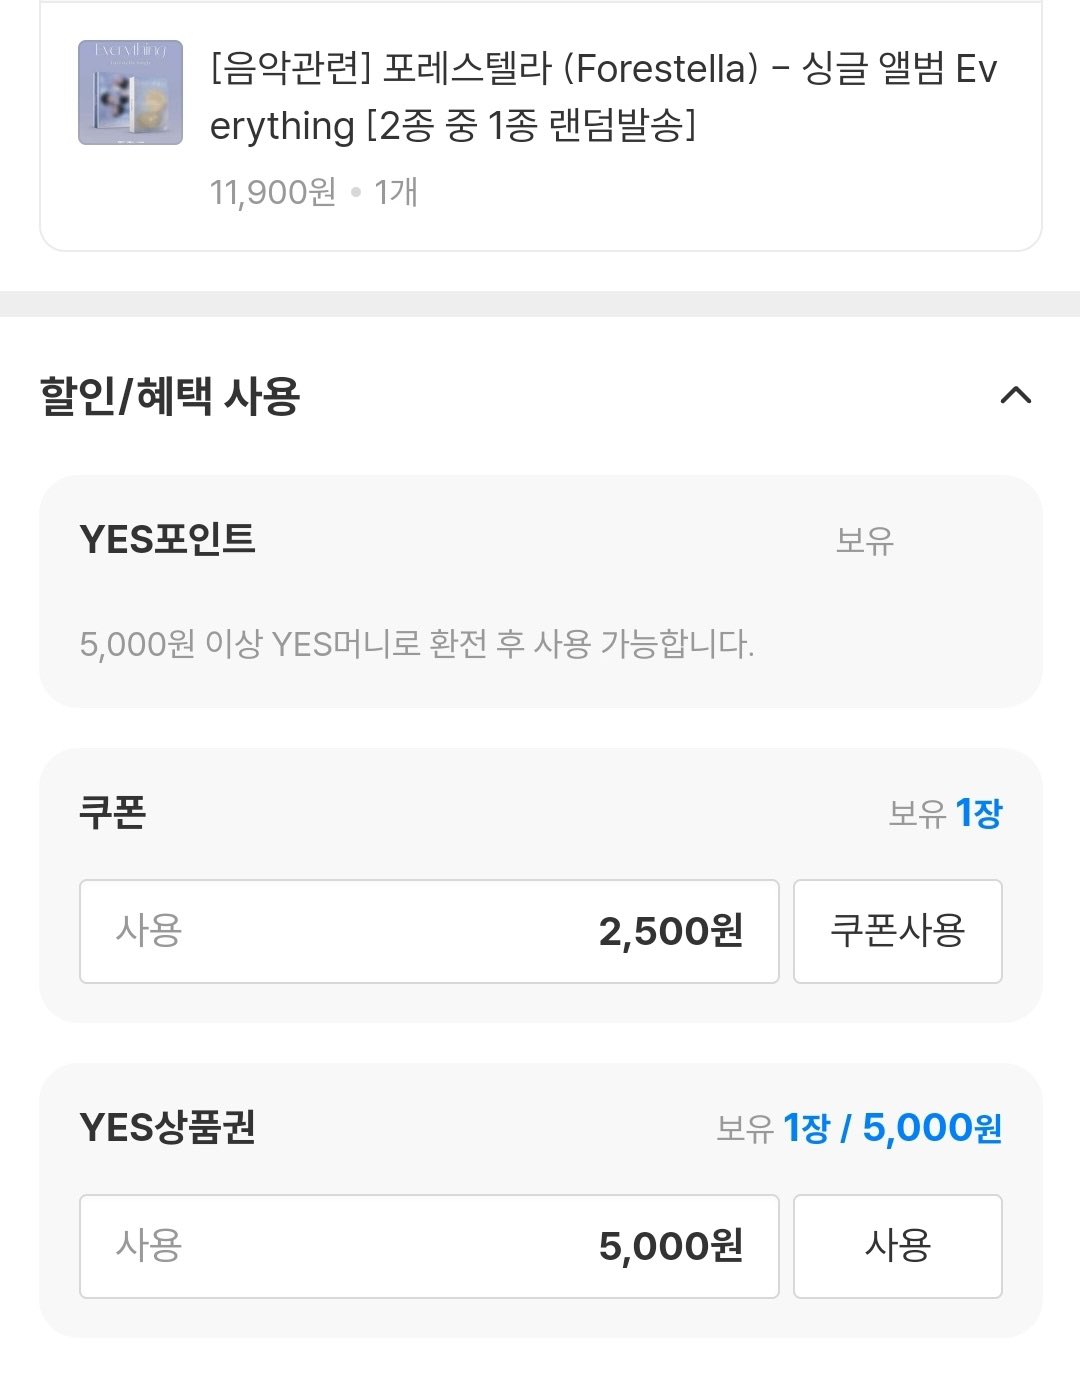Image resolution: width=1080 pixels, height=1376 pixels.
Task: Tap the Forestella Everything album thumbnail
Action: point(130,93)
